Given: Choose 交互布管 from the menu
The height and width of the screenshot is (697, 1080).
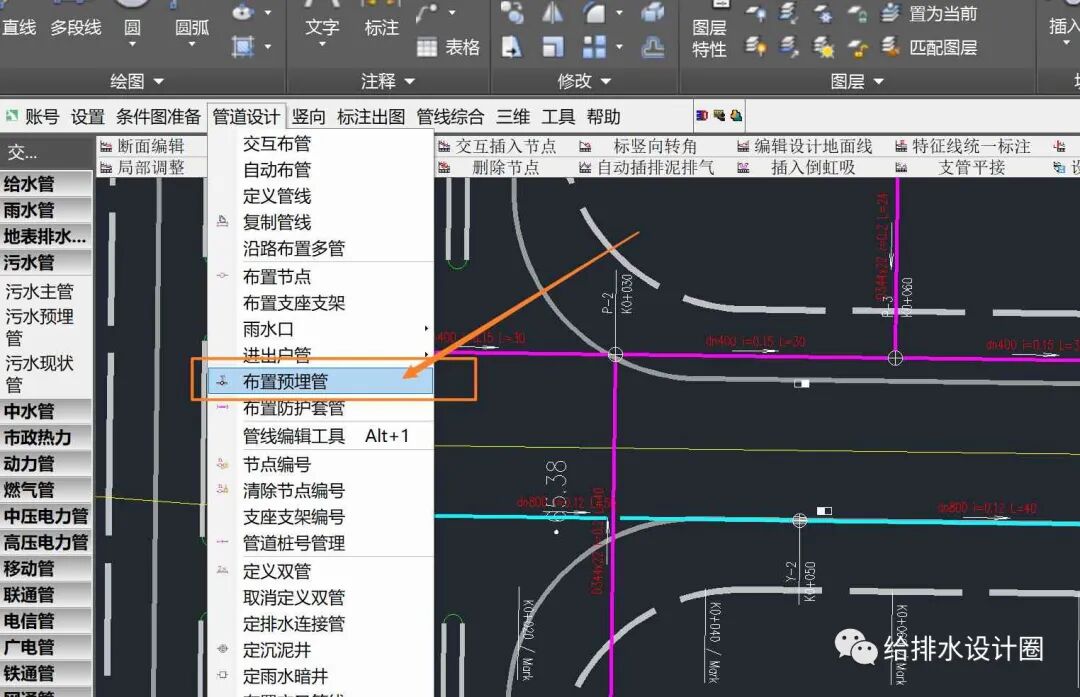Looking at the screenshot, I should (321, 143).
